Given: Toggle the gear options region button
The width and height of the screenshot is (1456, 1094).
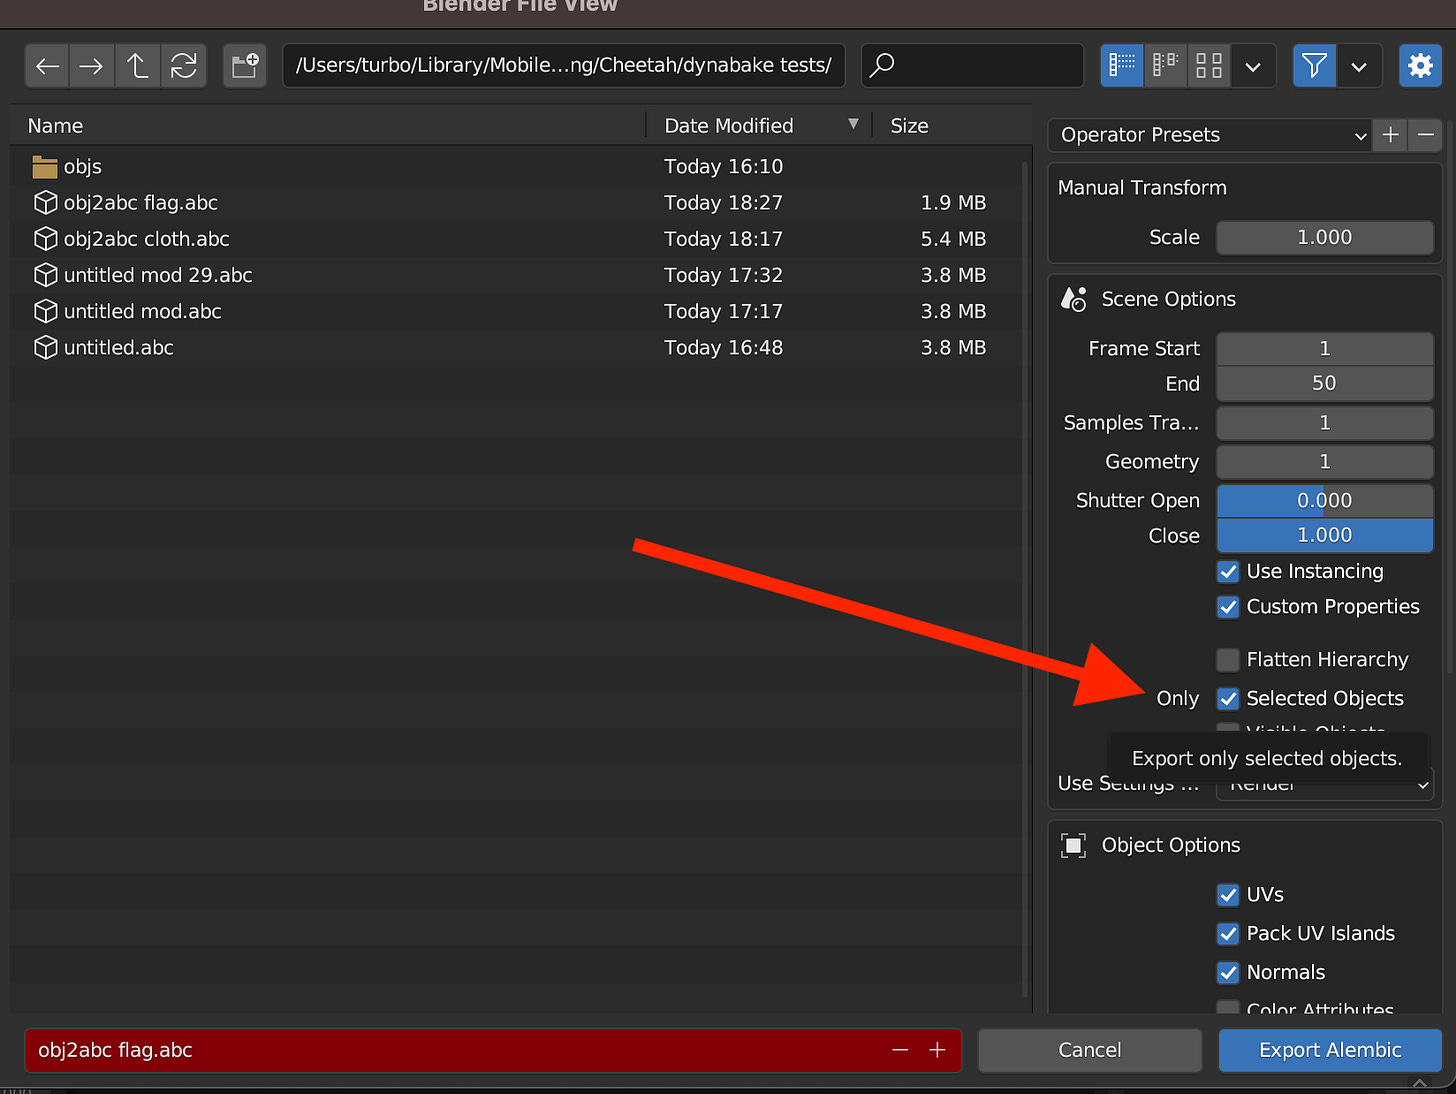Looking at the screenshot, I should point(1420,66).
